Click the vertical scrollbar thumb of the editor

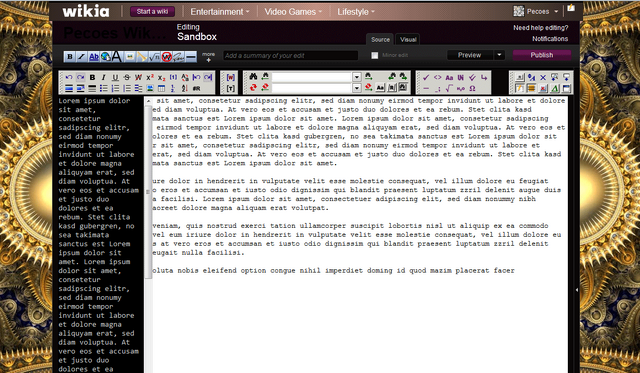point(148,192)
